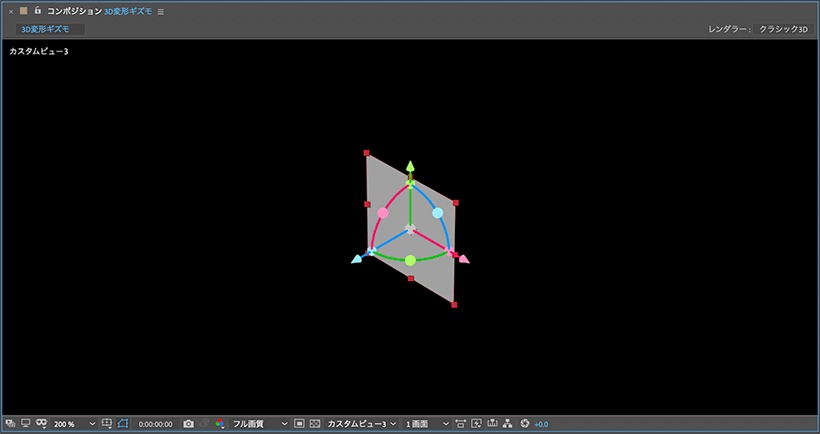Open the show channel RGB icon
The image size is (820, 434).
[220, 424]
